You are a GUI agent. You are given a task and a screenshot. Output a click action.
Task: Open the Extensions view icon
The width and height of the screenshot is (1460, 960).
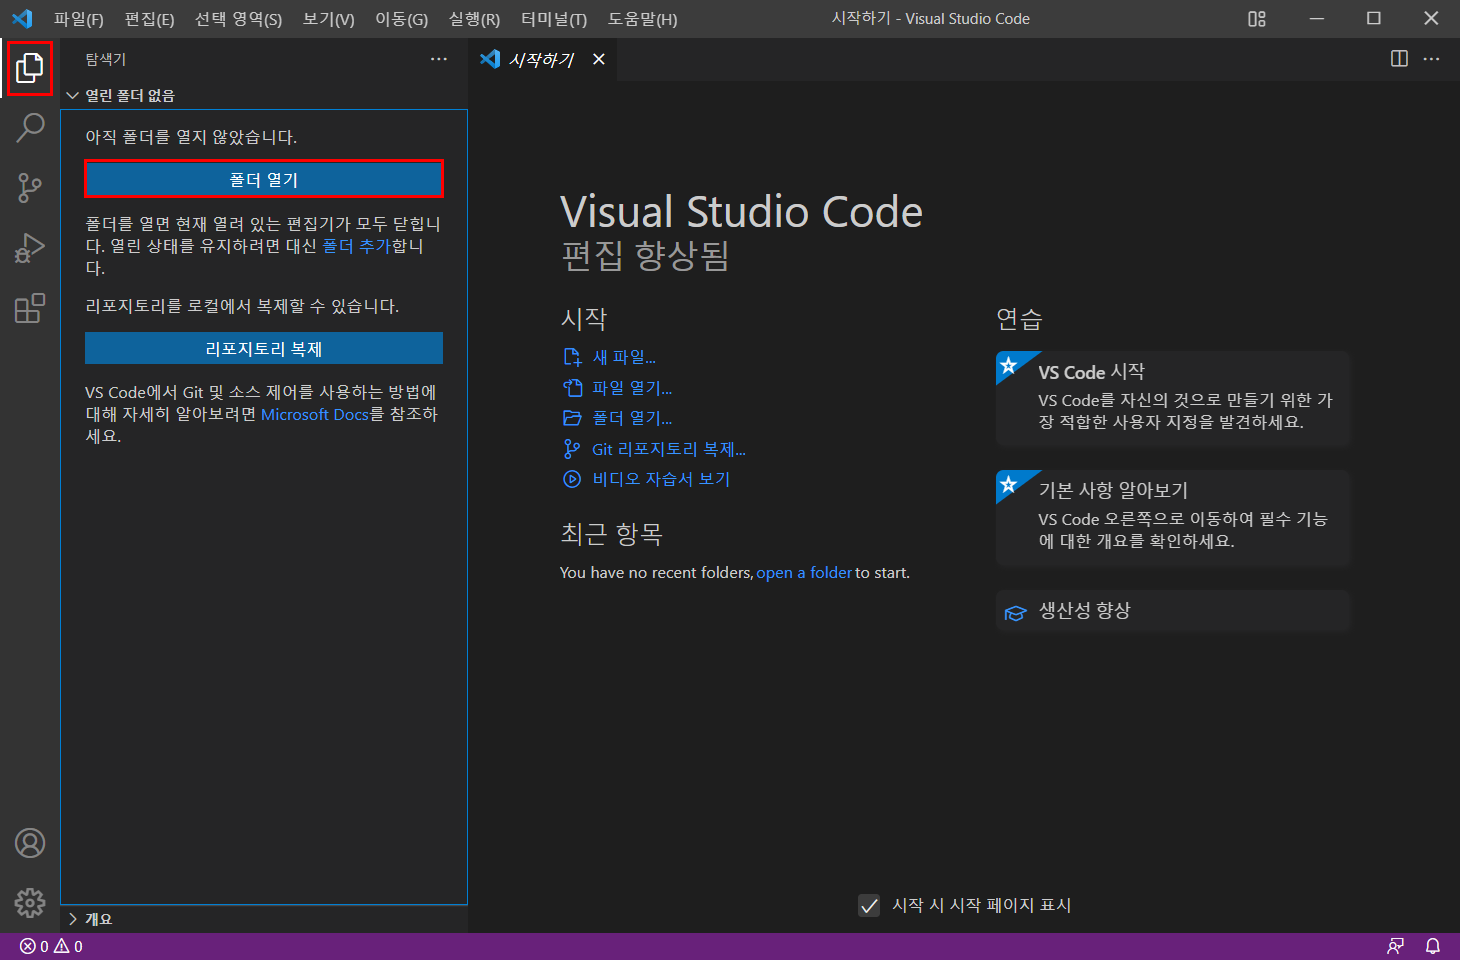click(x=30, y=308)
